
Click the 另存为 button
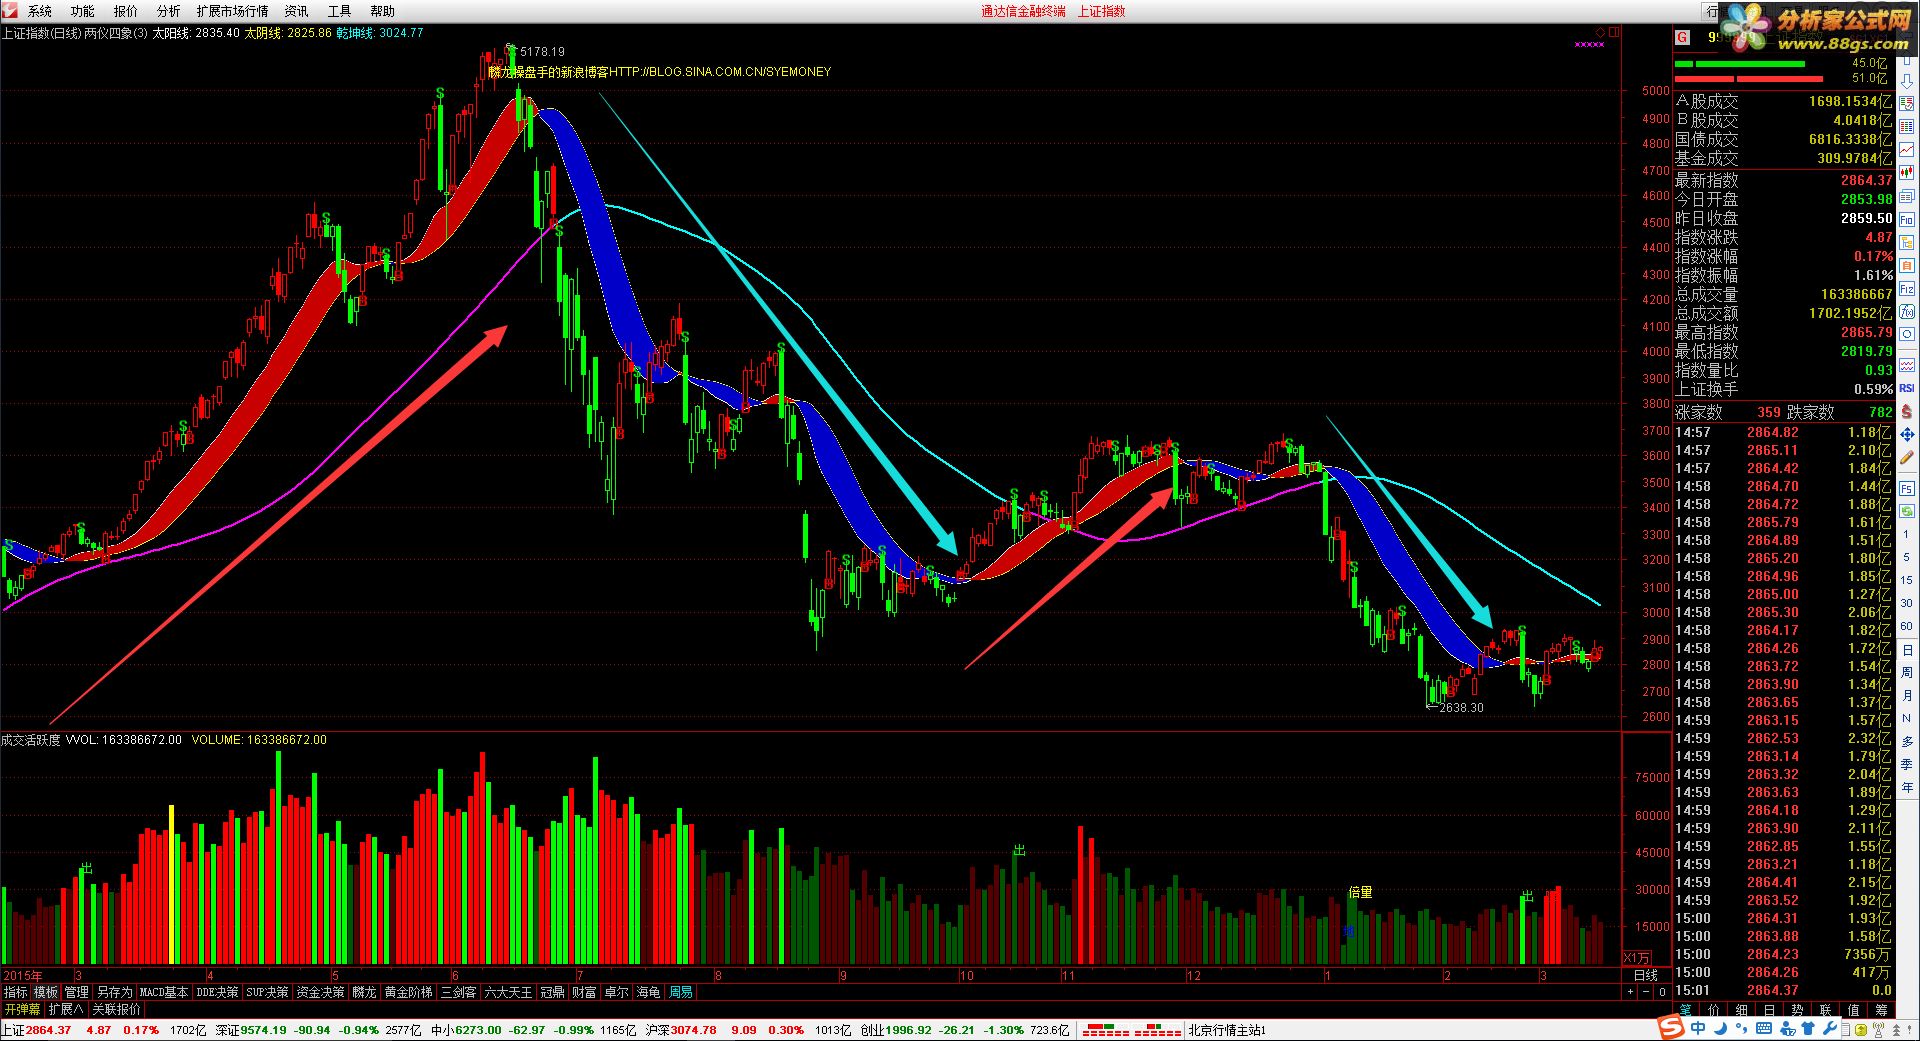[x=114, y=992]
